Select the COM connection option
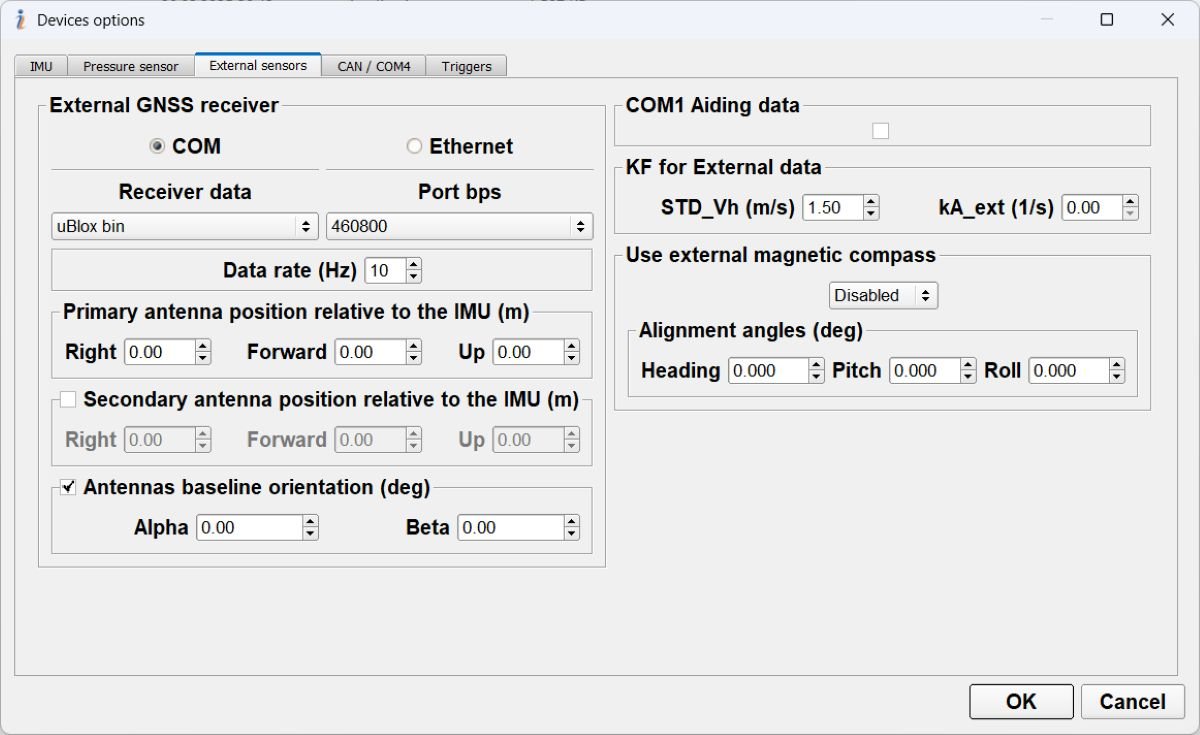The width and height of the screenshot is (1200, 735). (x=156, y=146)
